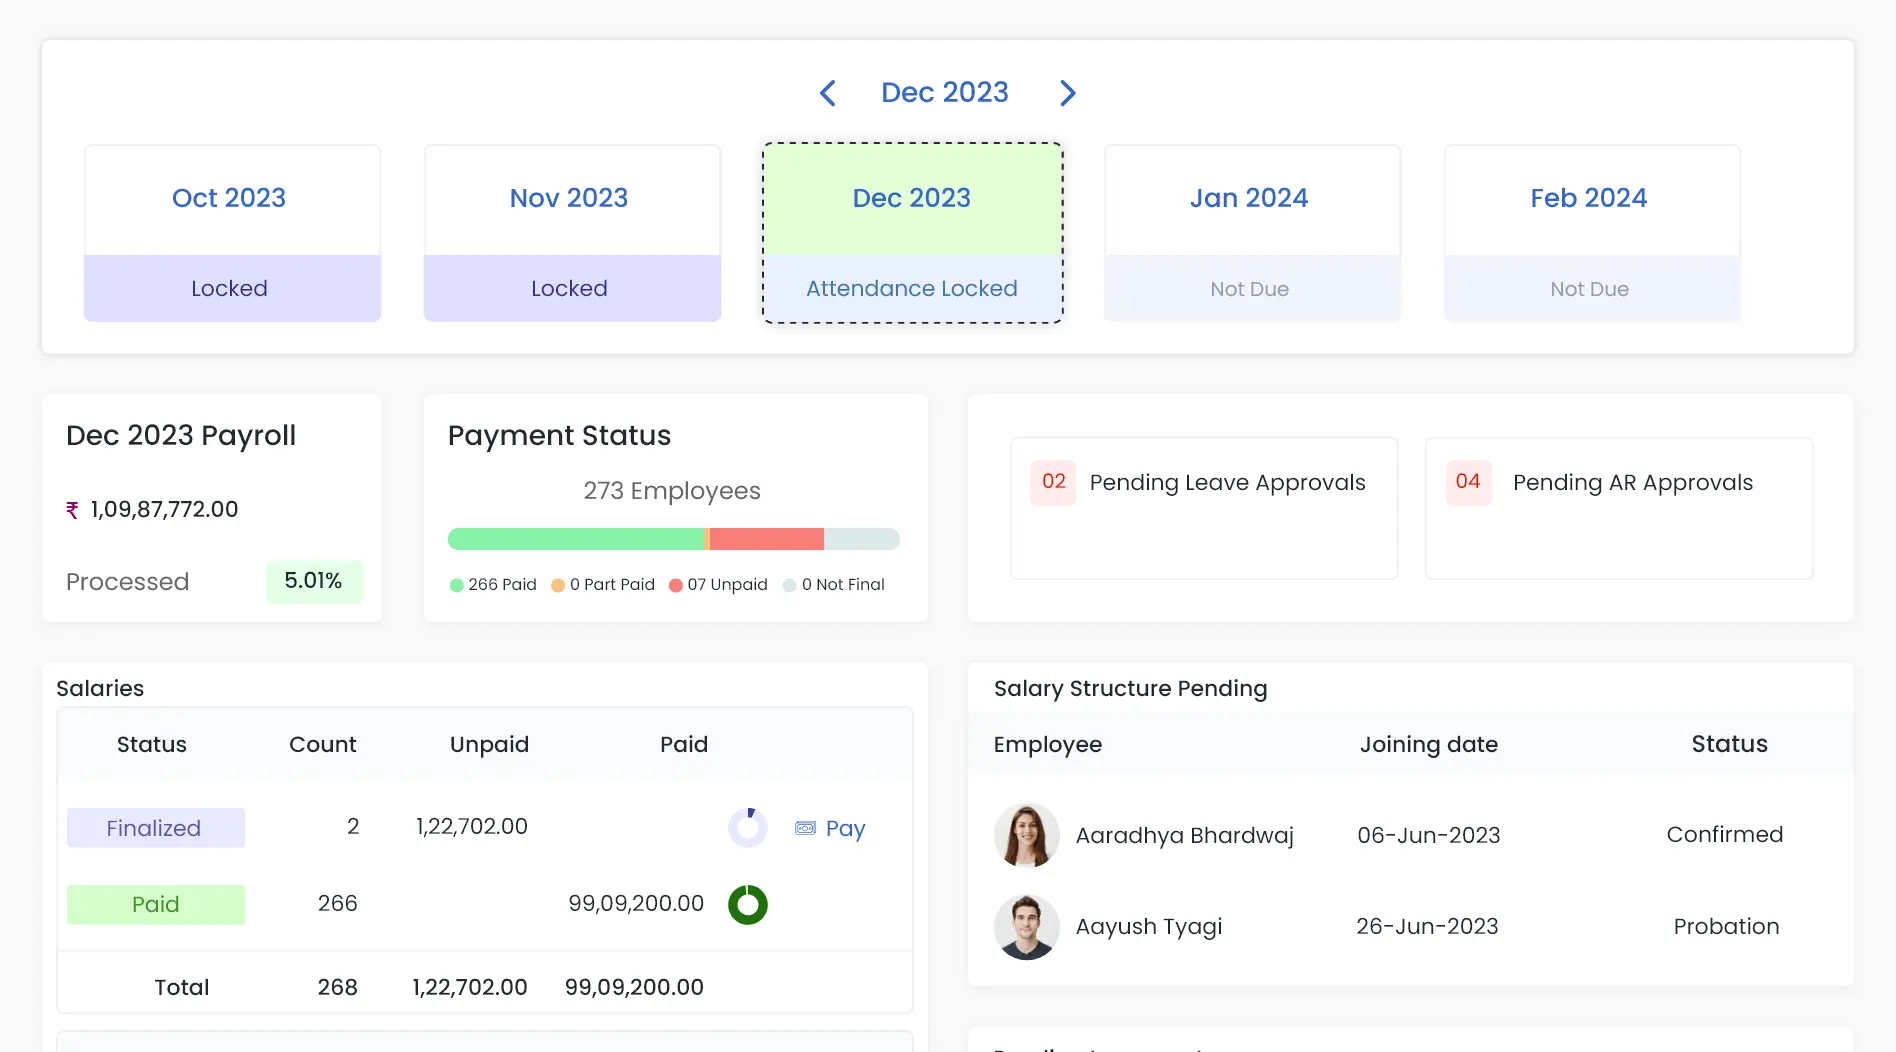1896x1052 pixels.
Task: Click the cash icon beside Pay
Action: click(805, 828)
